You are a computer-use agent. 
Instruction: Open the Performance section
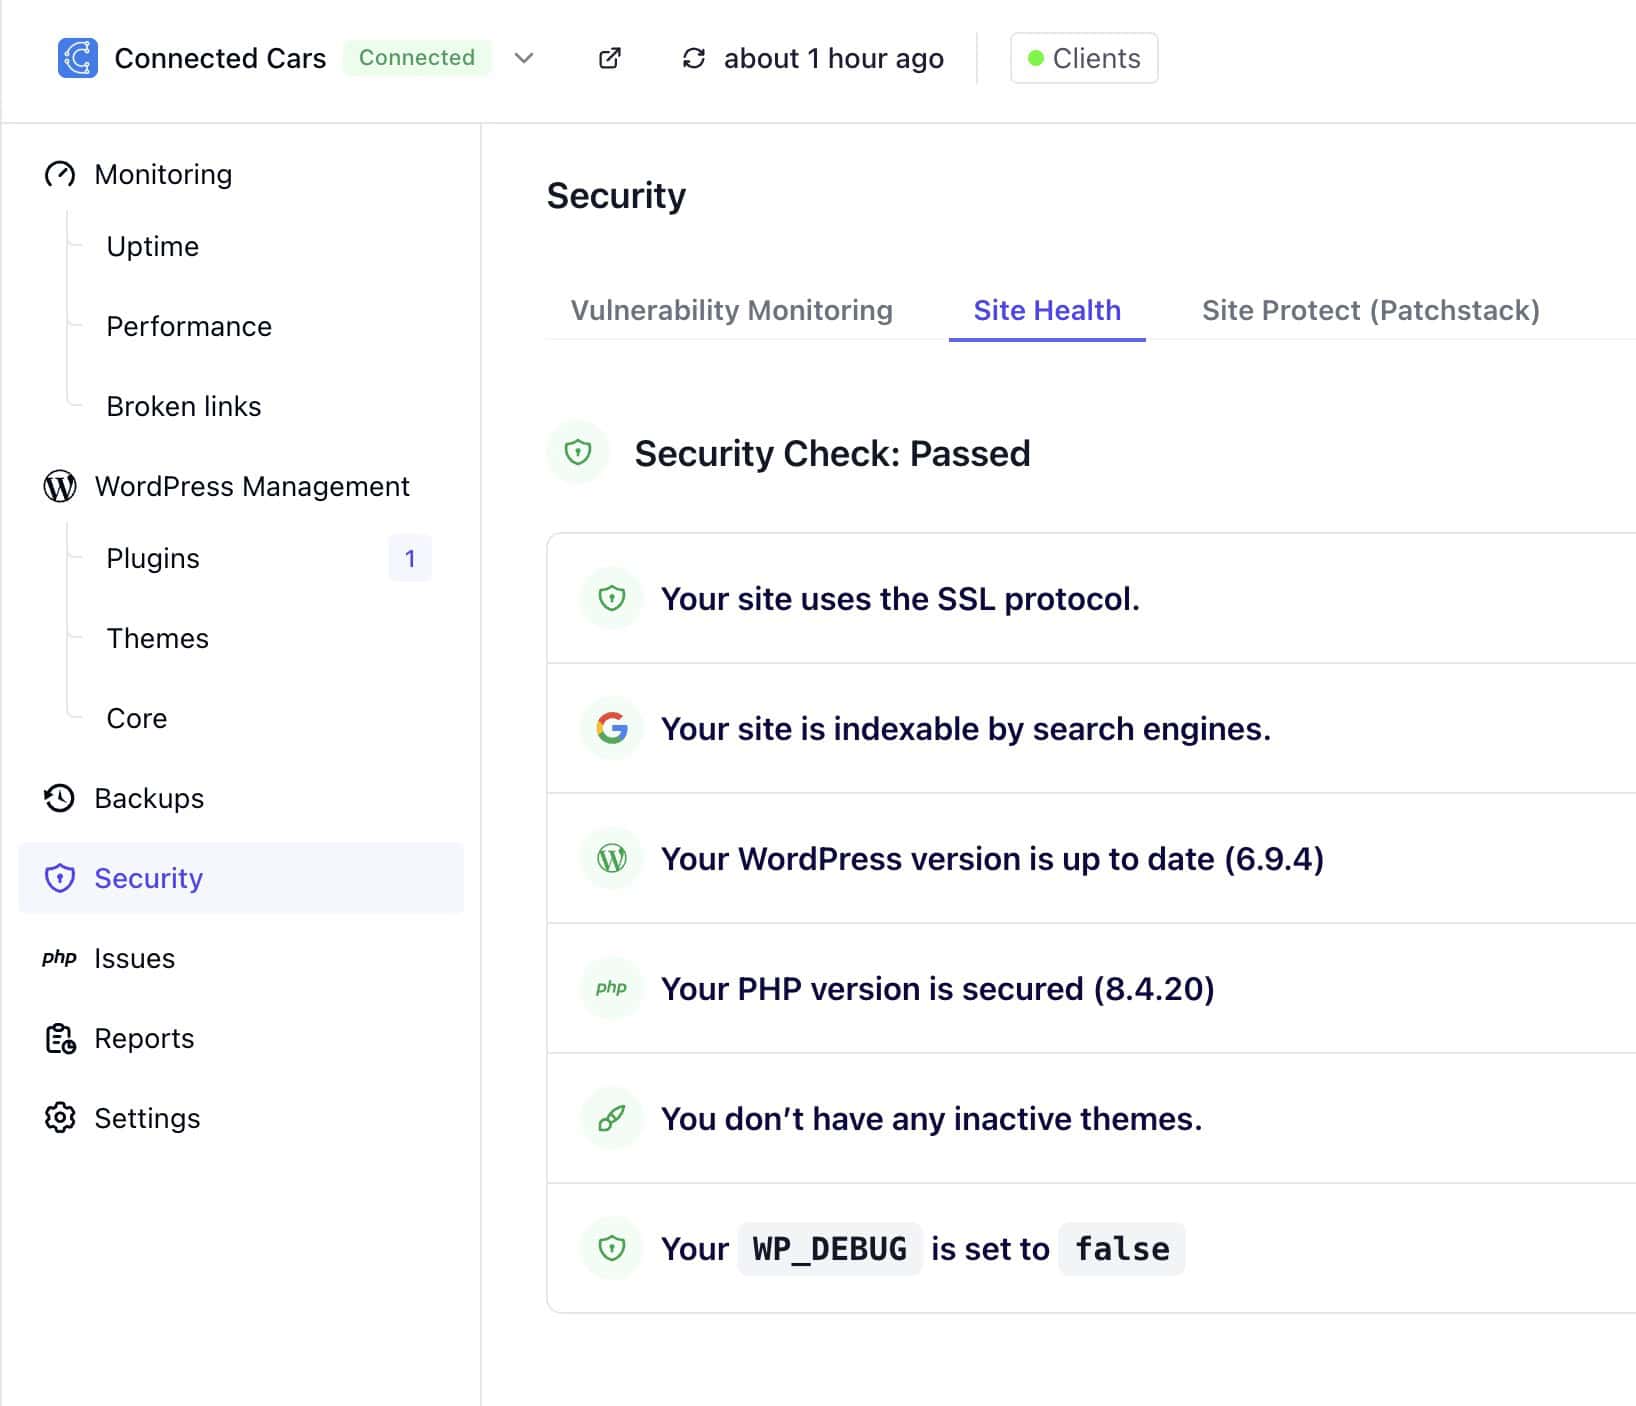[189, 326]
